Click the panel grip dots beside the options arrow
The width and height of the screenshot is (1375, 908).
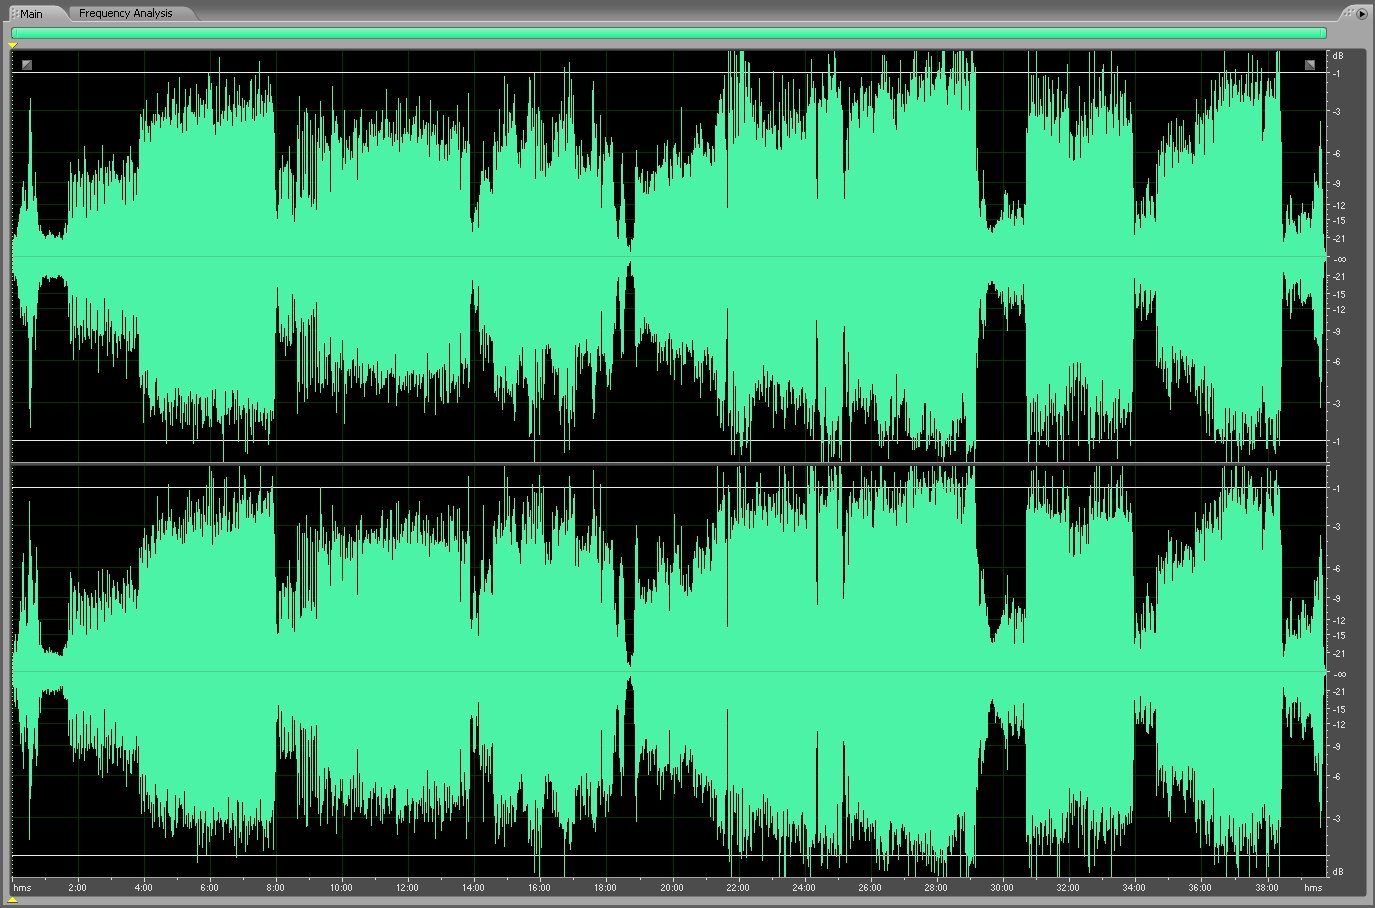click(1349, 13)
